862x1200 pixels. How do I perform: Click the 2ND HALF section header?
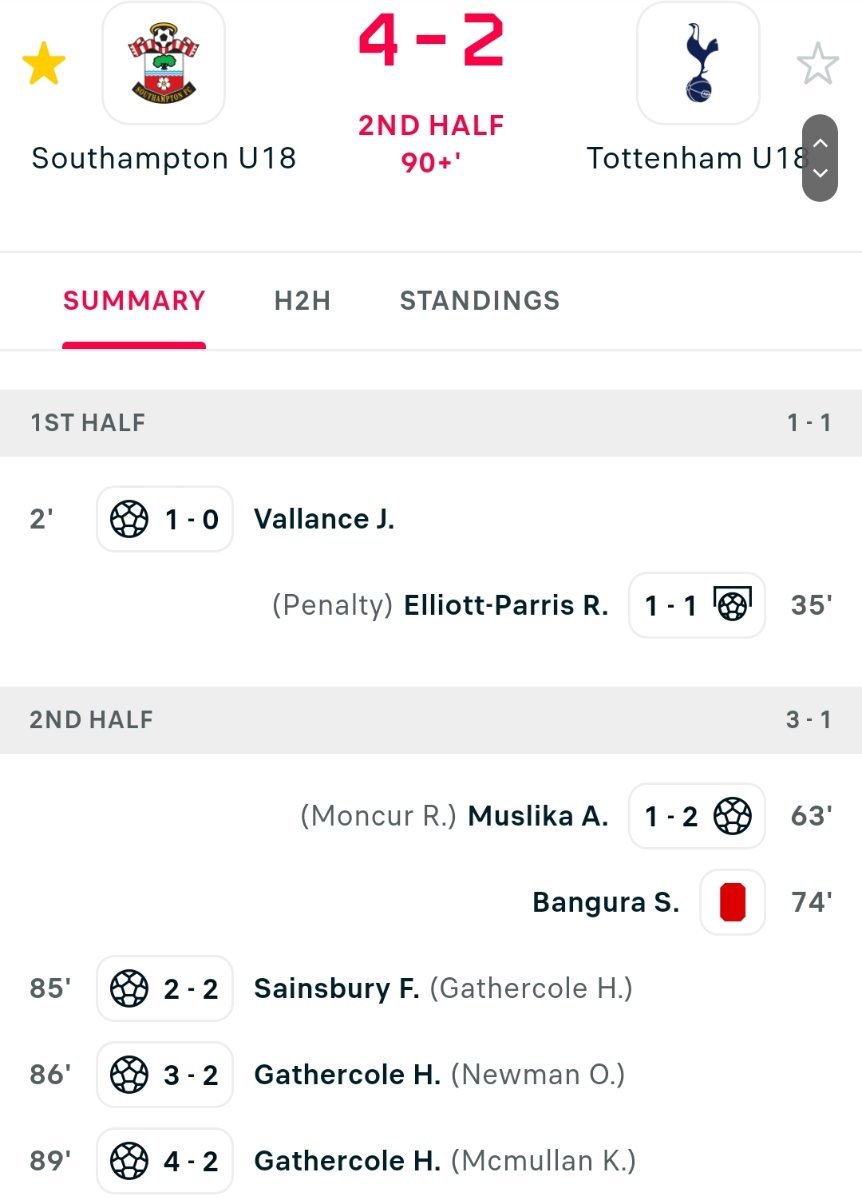431,720
